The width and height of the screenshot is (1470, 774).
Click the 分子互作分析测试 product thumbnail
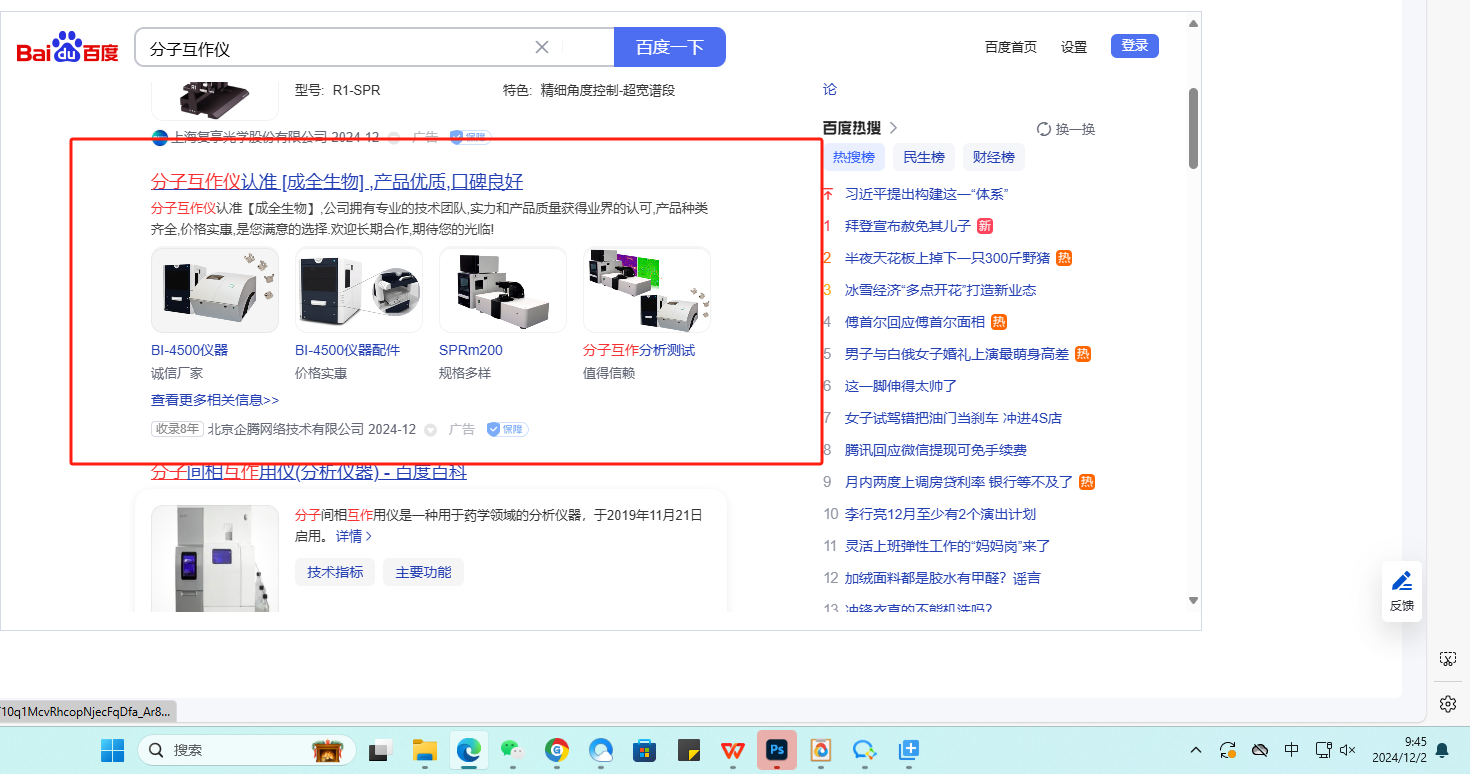tap(647, 290)
